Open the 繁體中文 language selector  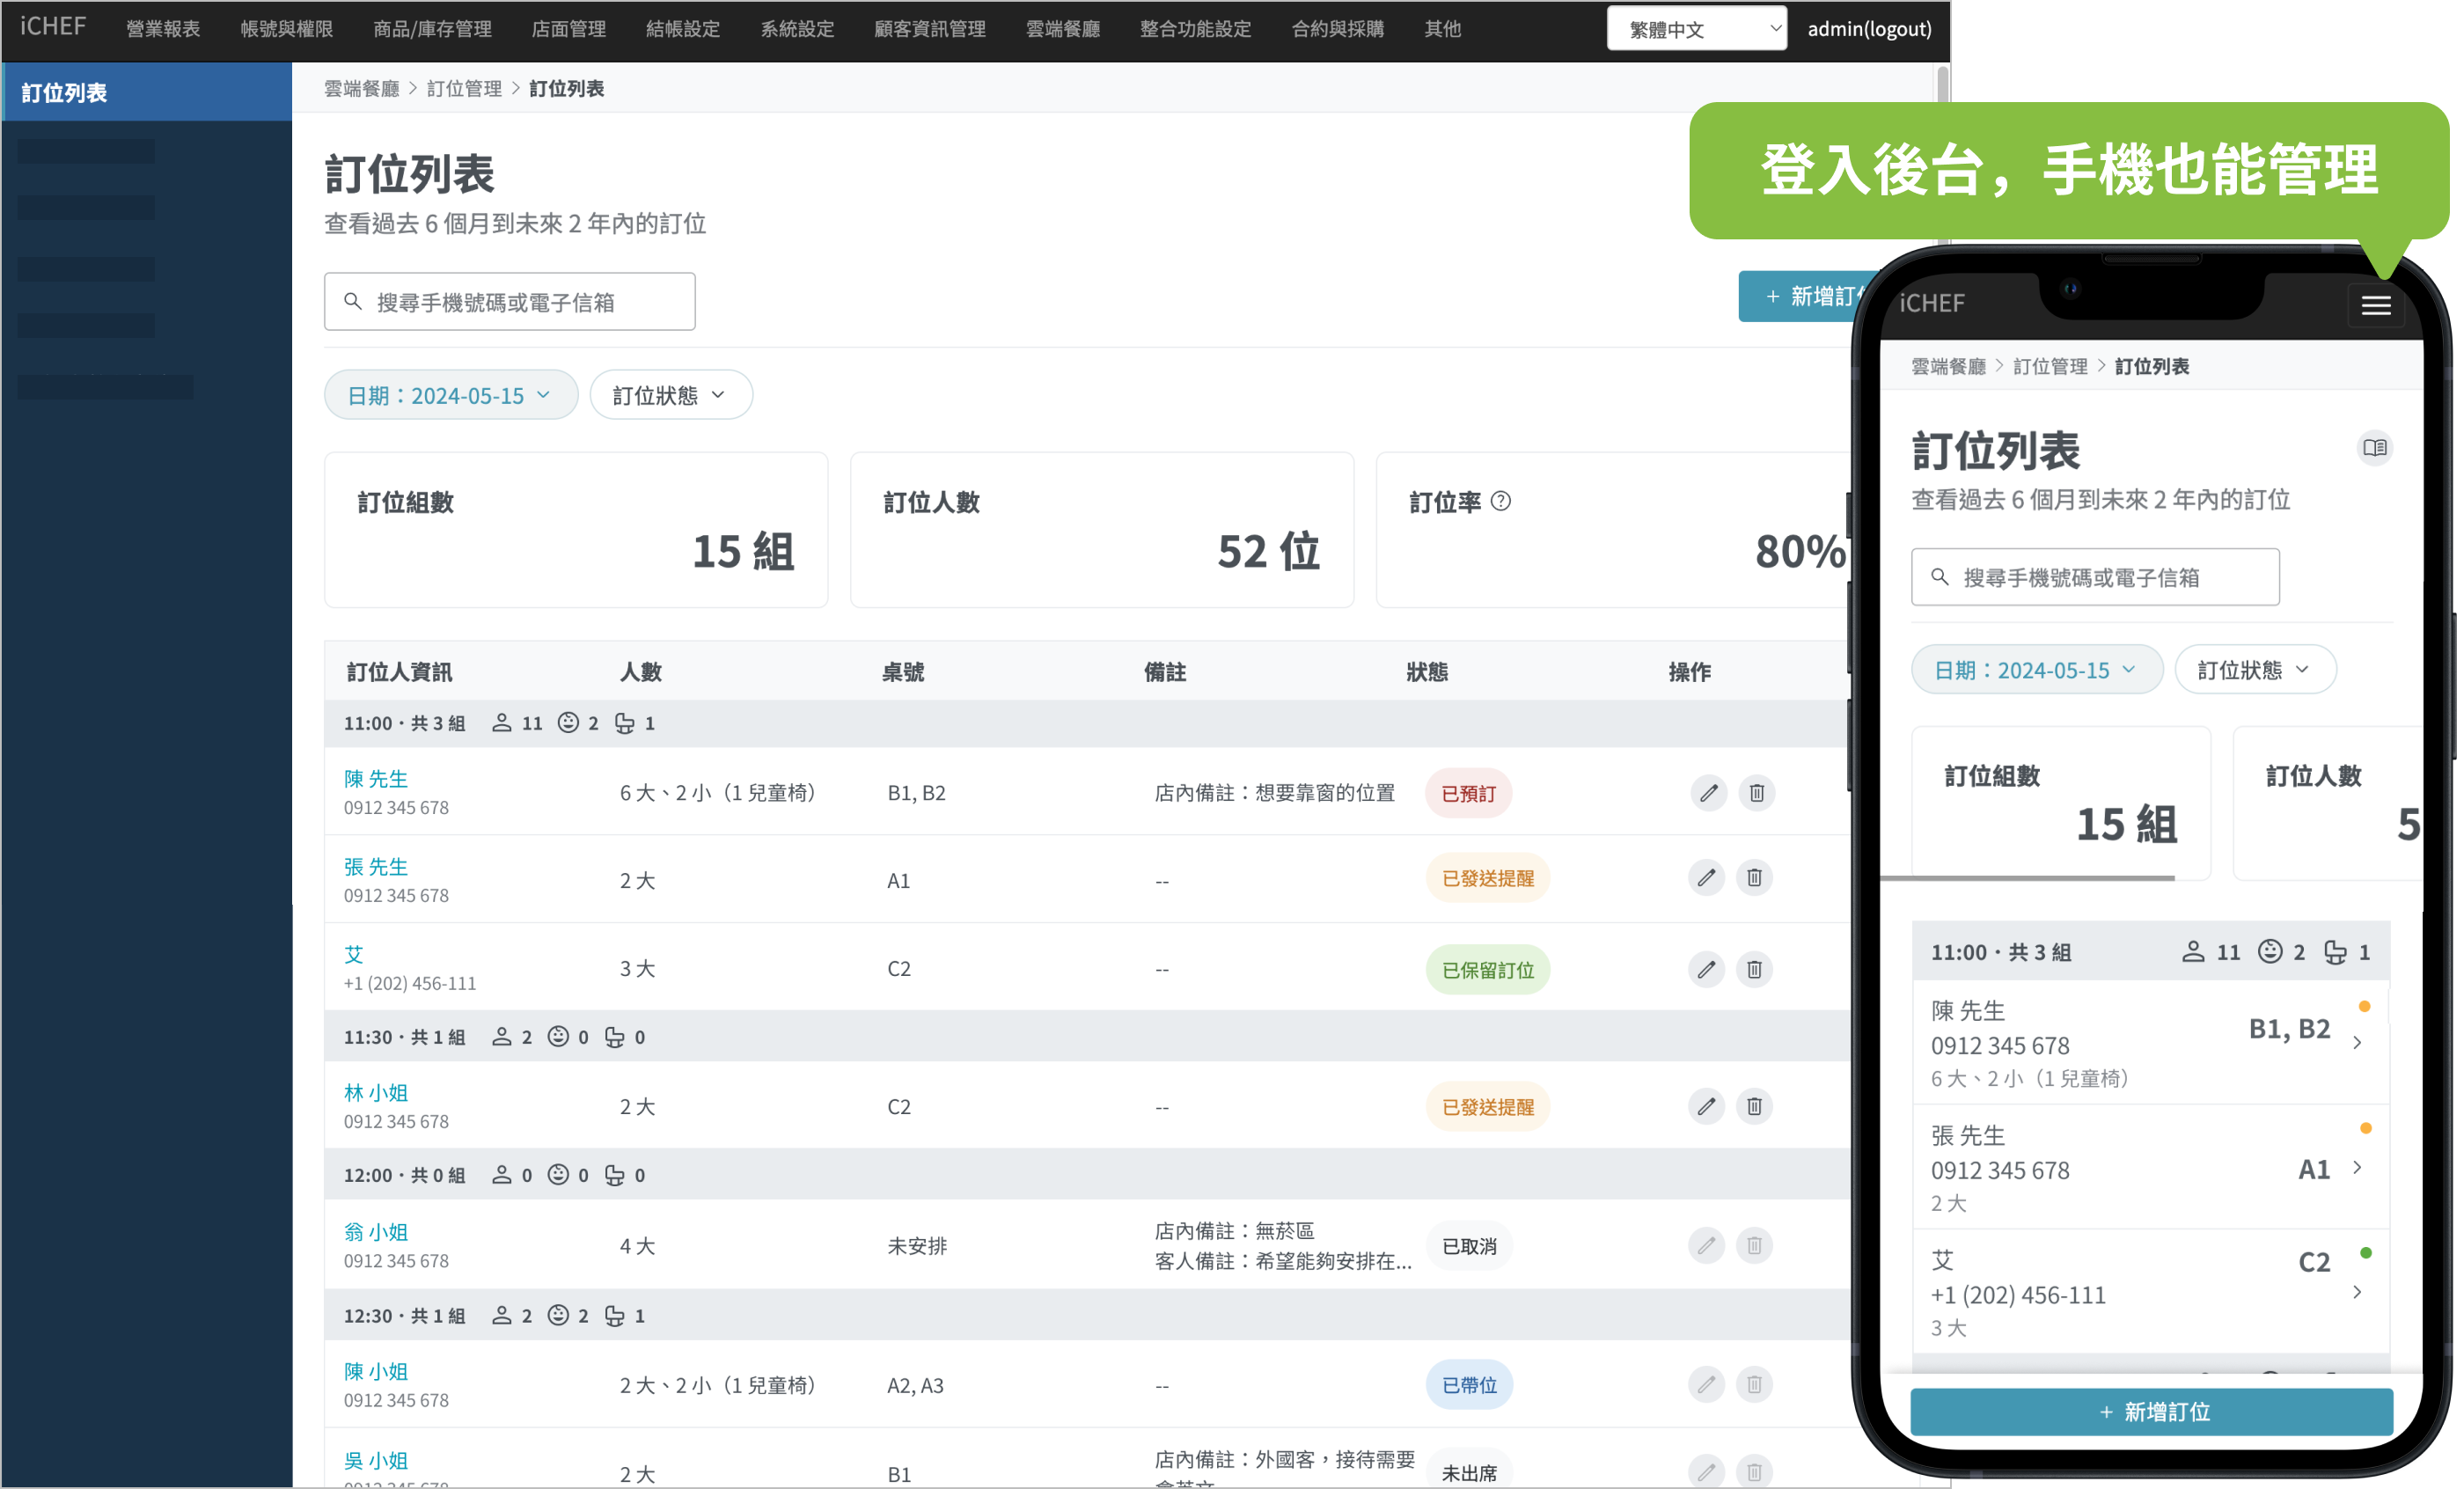tap(1696, 29)
